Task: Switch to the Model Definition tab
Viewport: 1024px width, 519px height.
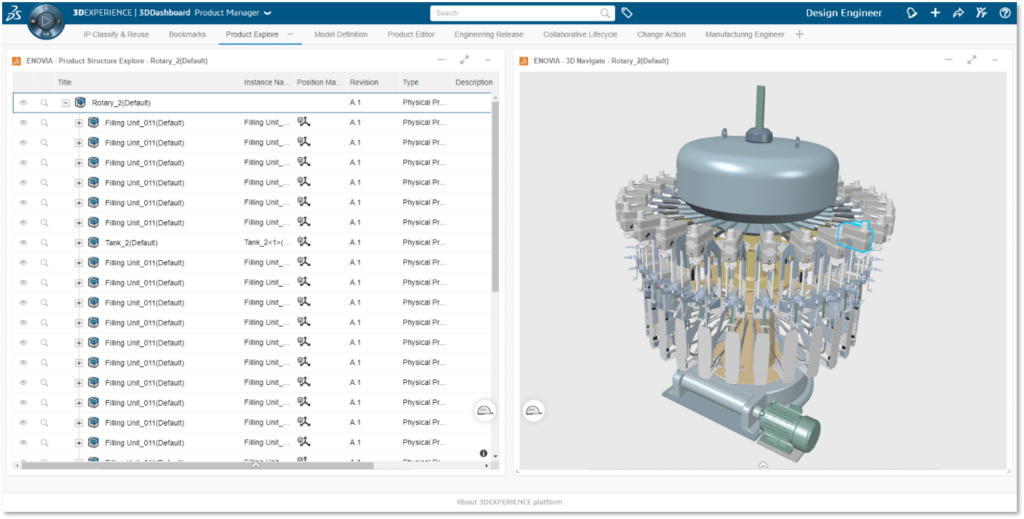Action: click(x=340, y=35)
